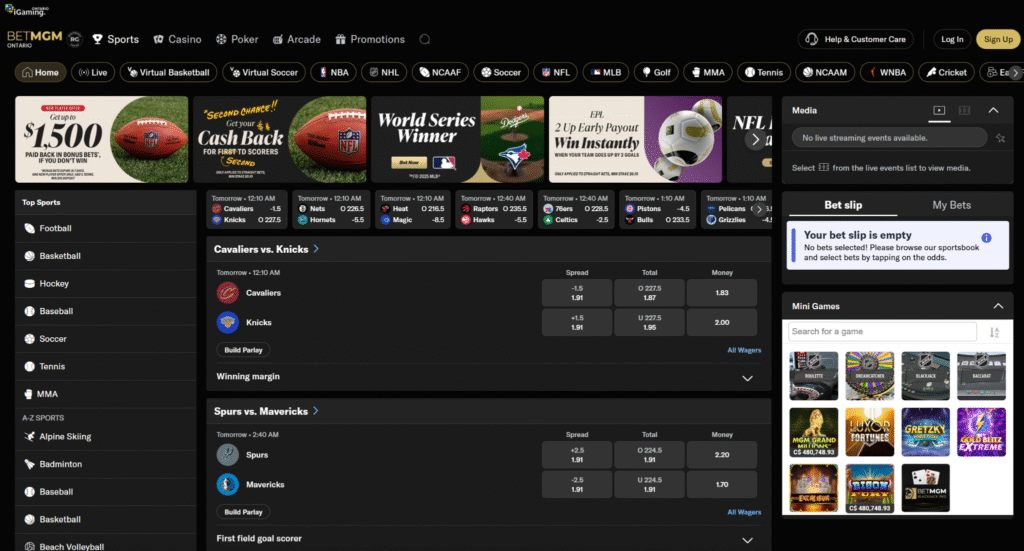Expand the Winning margin section
This screenshot has height=551, width=1024.
(747, 377)
